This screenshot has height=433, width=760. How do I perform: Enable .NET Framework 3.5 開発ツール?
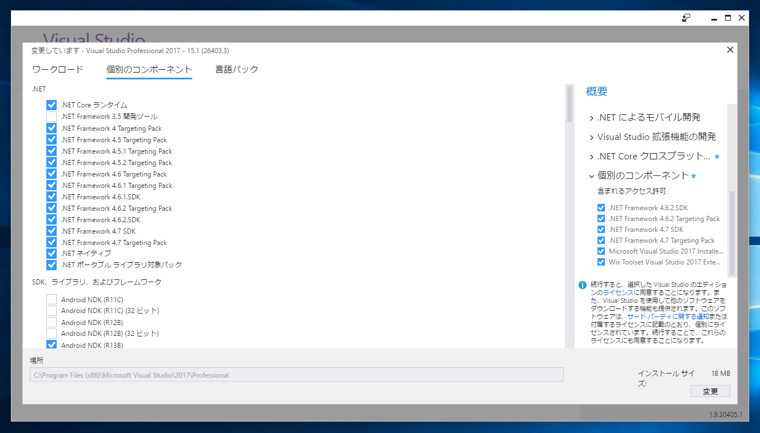(x=51, y=116)
